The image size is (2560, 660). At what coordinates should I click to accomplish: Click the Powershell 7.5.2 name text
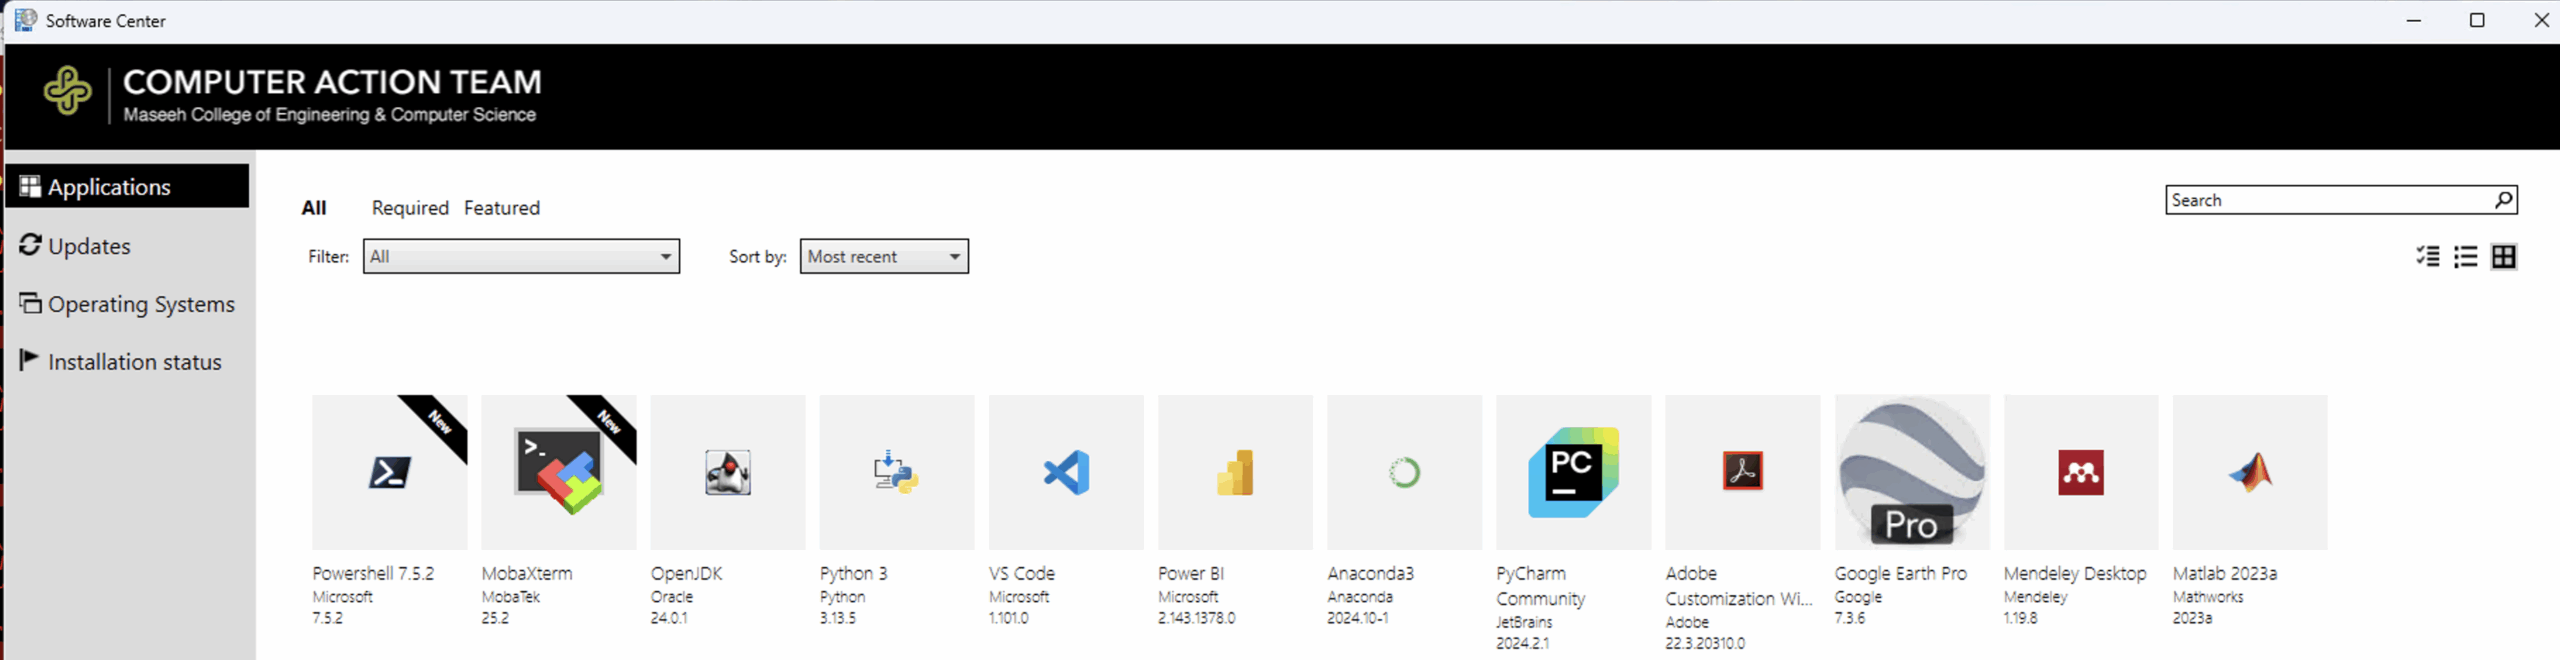pyautogui.click(x=373, y=574)
